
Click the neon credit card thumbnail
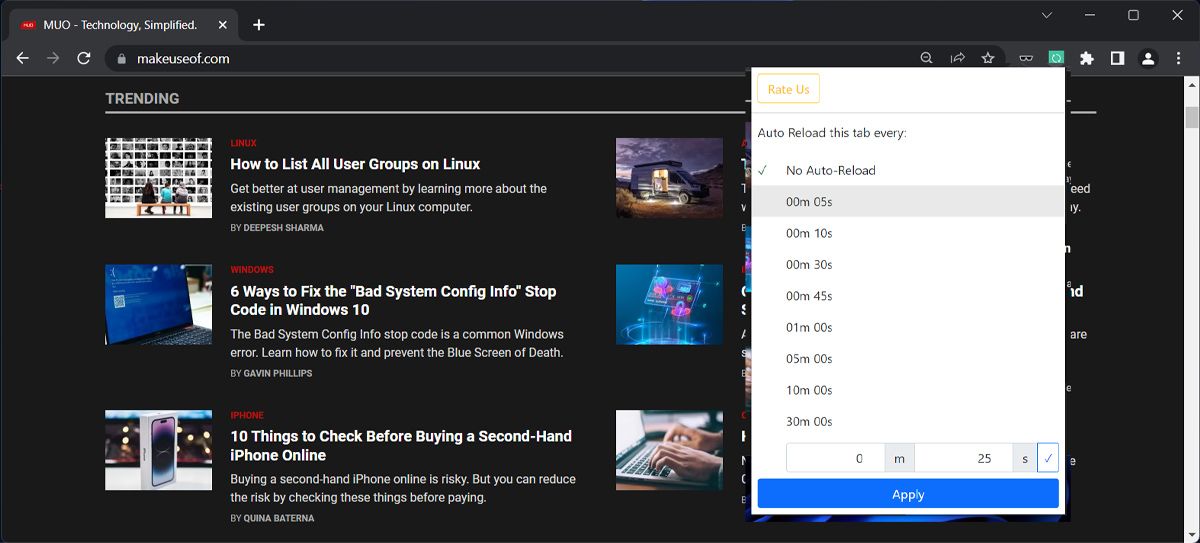669,305
